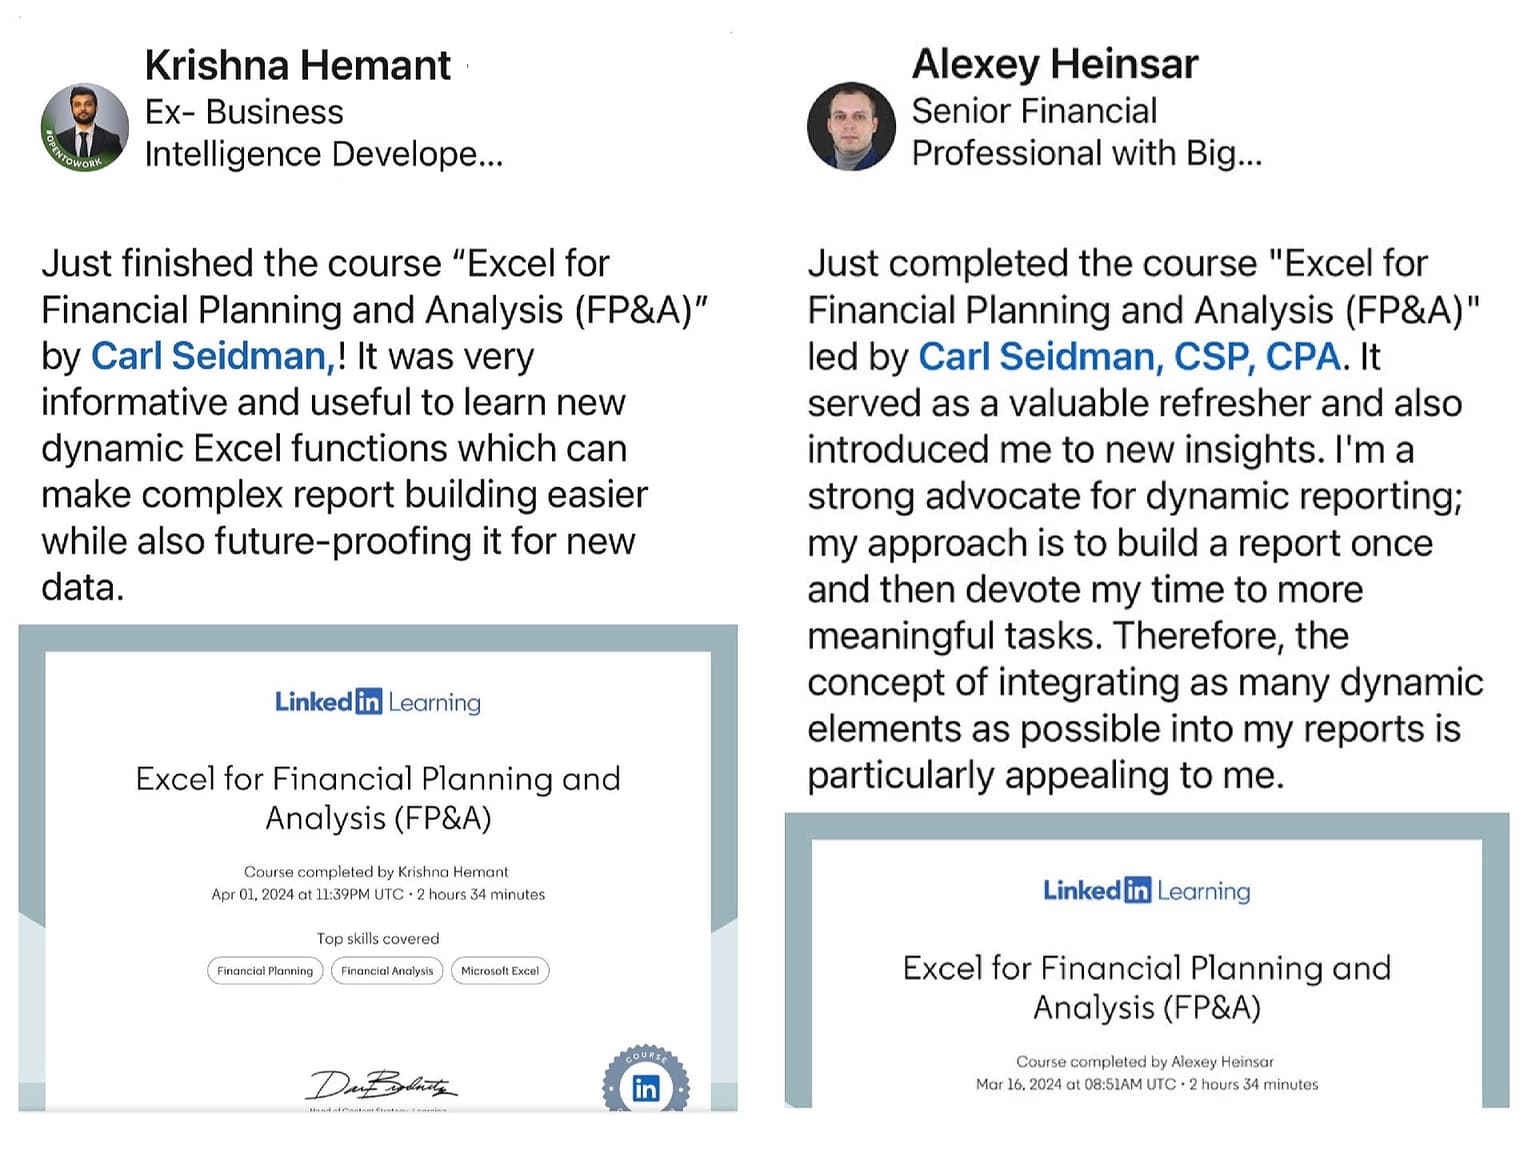The width and height of the screenshot is (1536, 1152).
Task: Click the LinkedIn logo on Alexey's certificate
Action: click(1146, 890)
